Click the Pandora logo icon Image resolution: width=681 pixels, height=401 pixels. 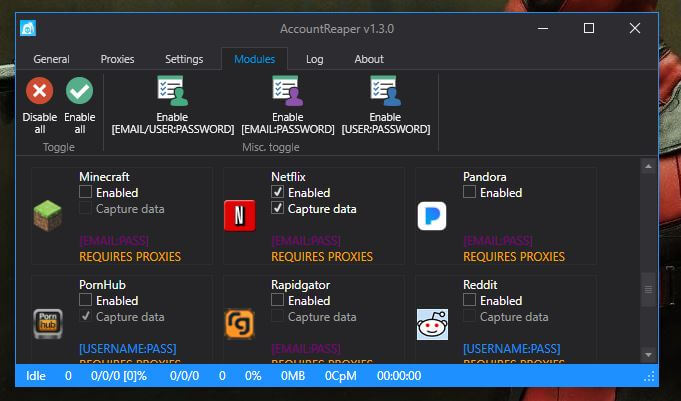point(432,215)
